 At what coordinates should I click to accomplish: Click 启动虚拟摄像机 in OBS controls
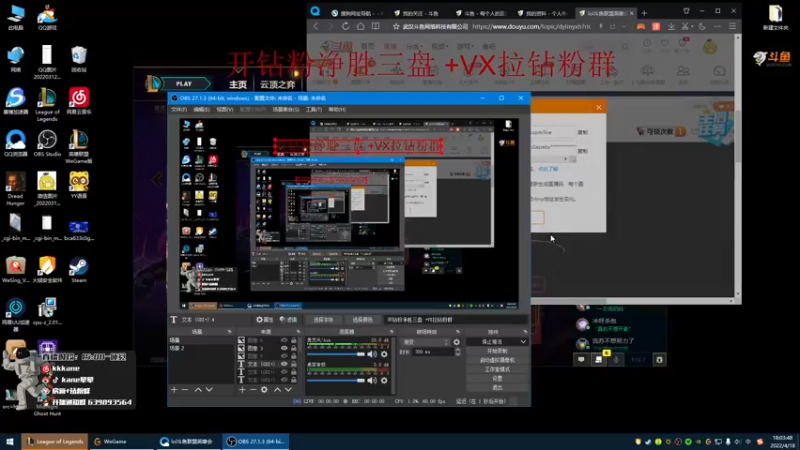click(x=497, y=360)
